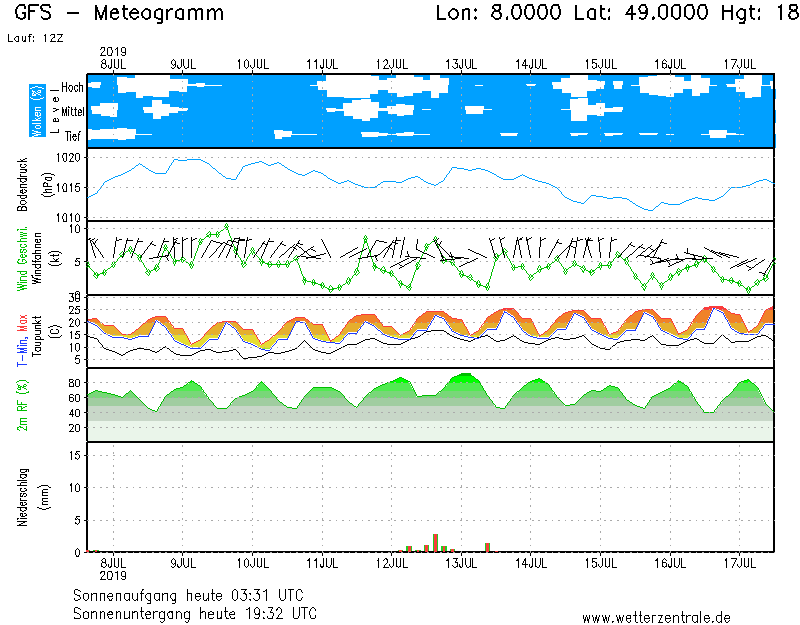The image size is (800, 625).
Task: Click the 40 tick on the humidity axis
Action: coord(74,413)
